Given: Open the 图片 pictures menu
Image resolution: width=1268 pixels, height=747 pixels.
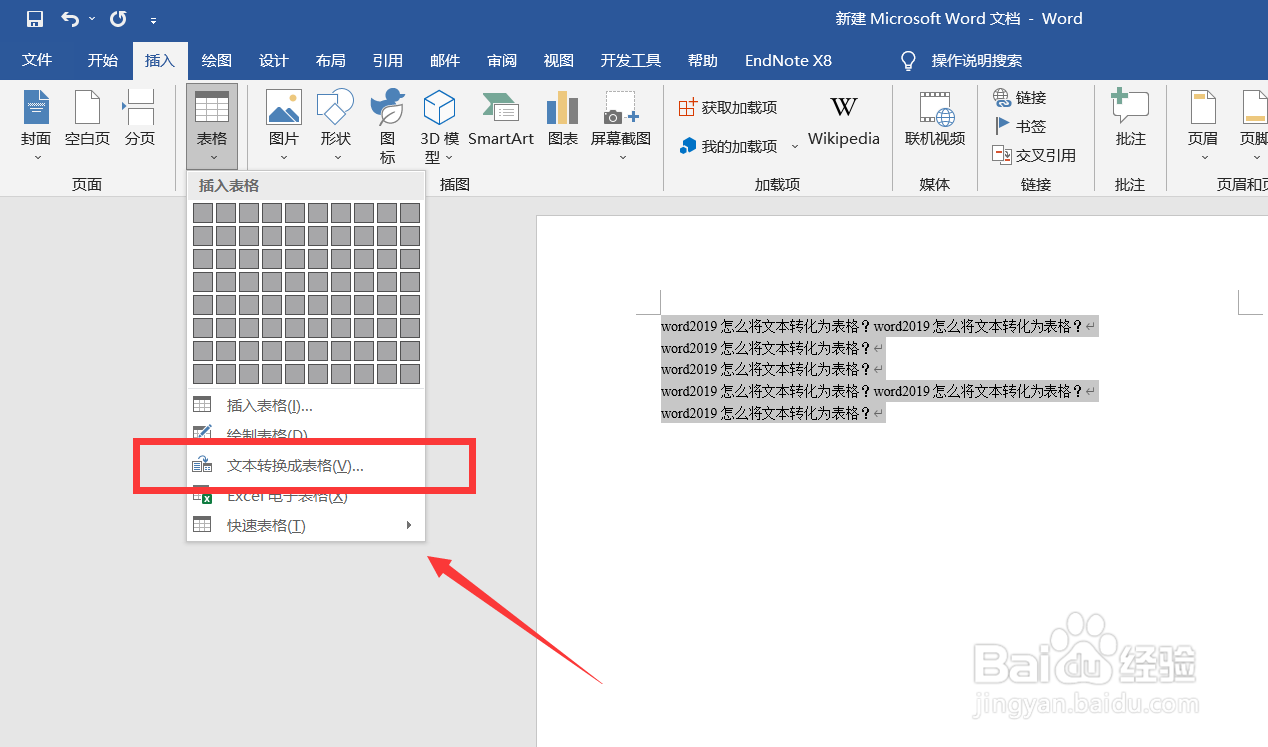Looking at the screenshot, I should [x=284, y=126].
